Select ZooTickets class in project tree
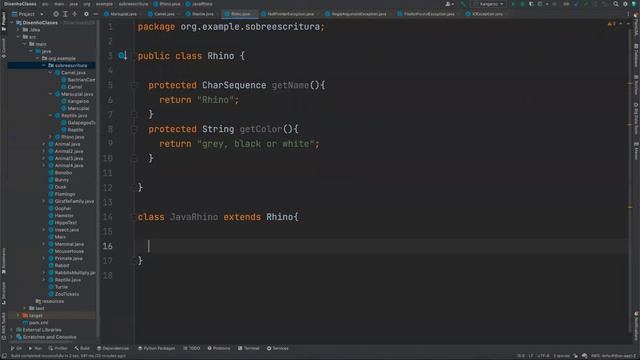The image size is (640, 360). [64, 294]
